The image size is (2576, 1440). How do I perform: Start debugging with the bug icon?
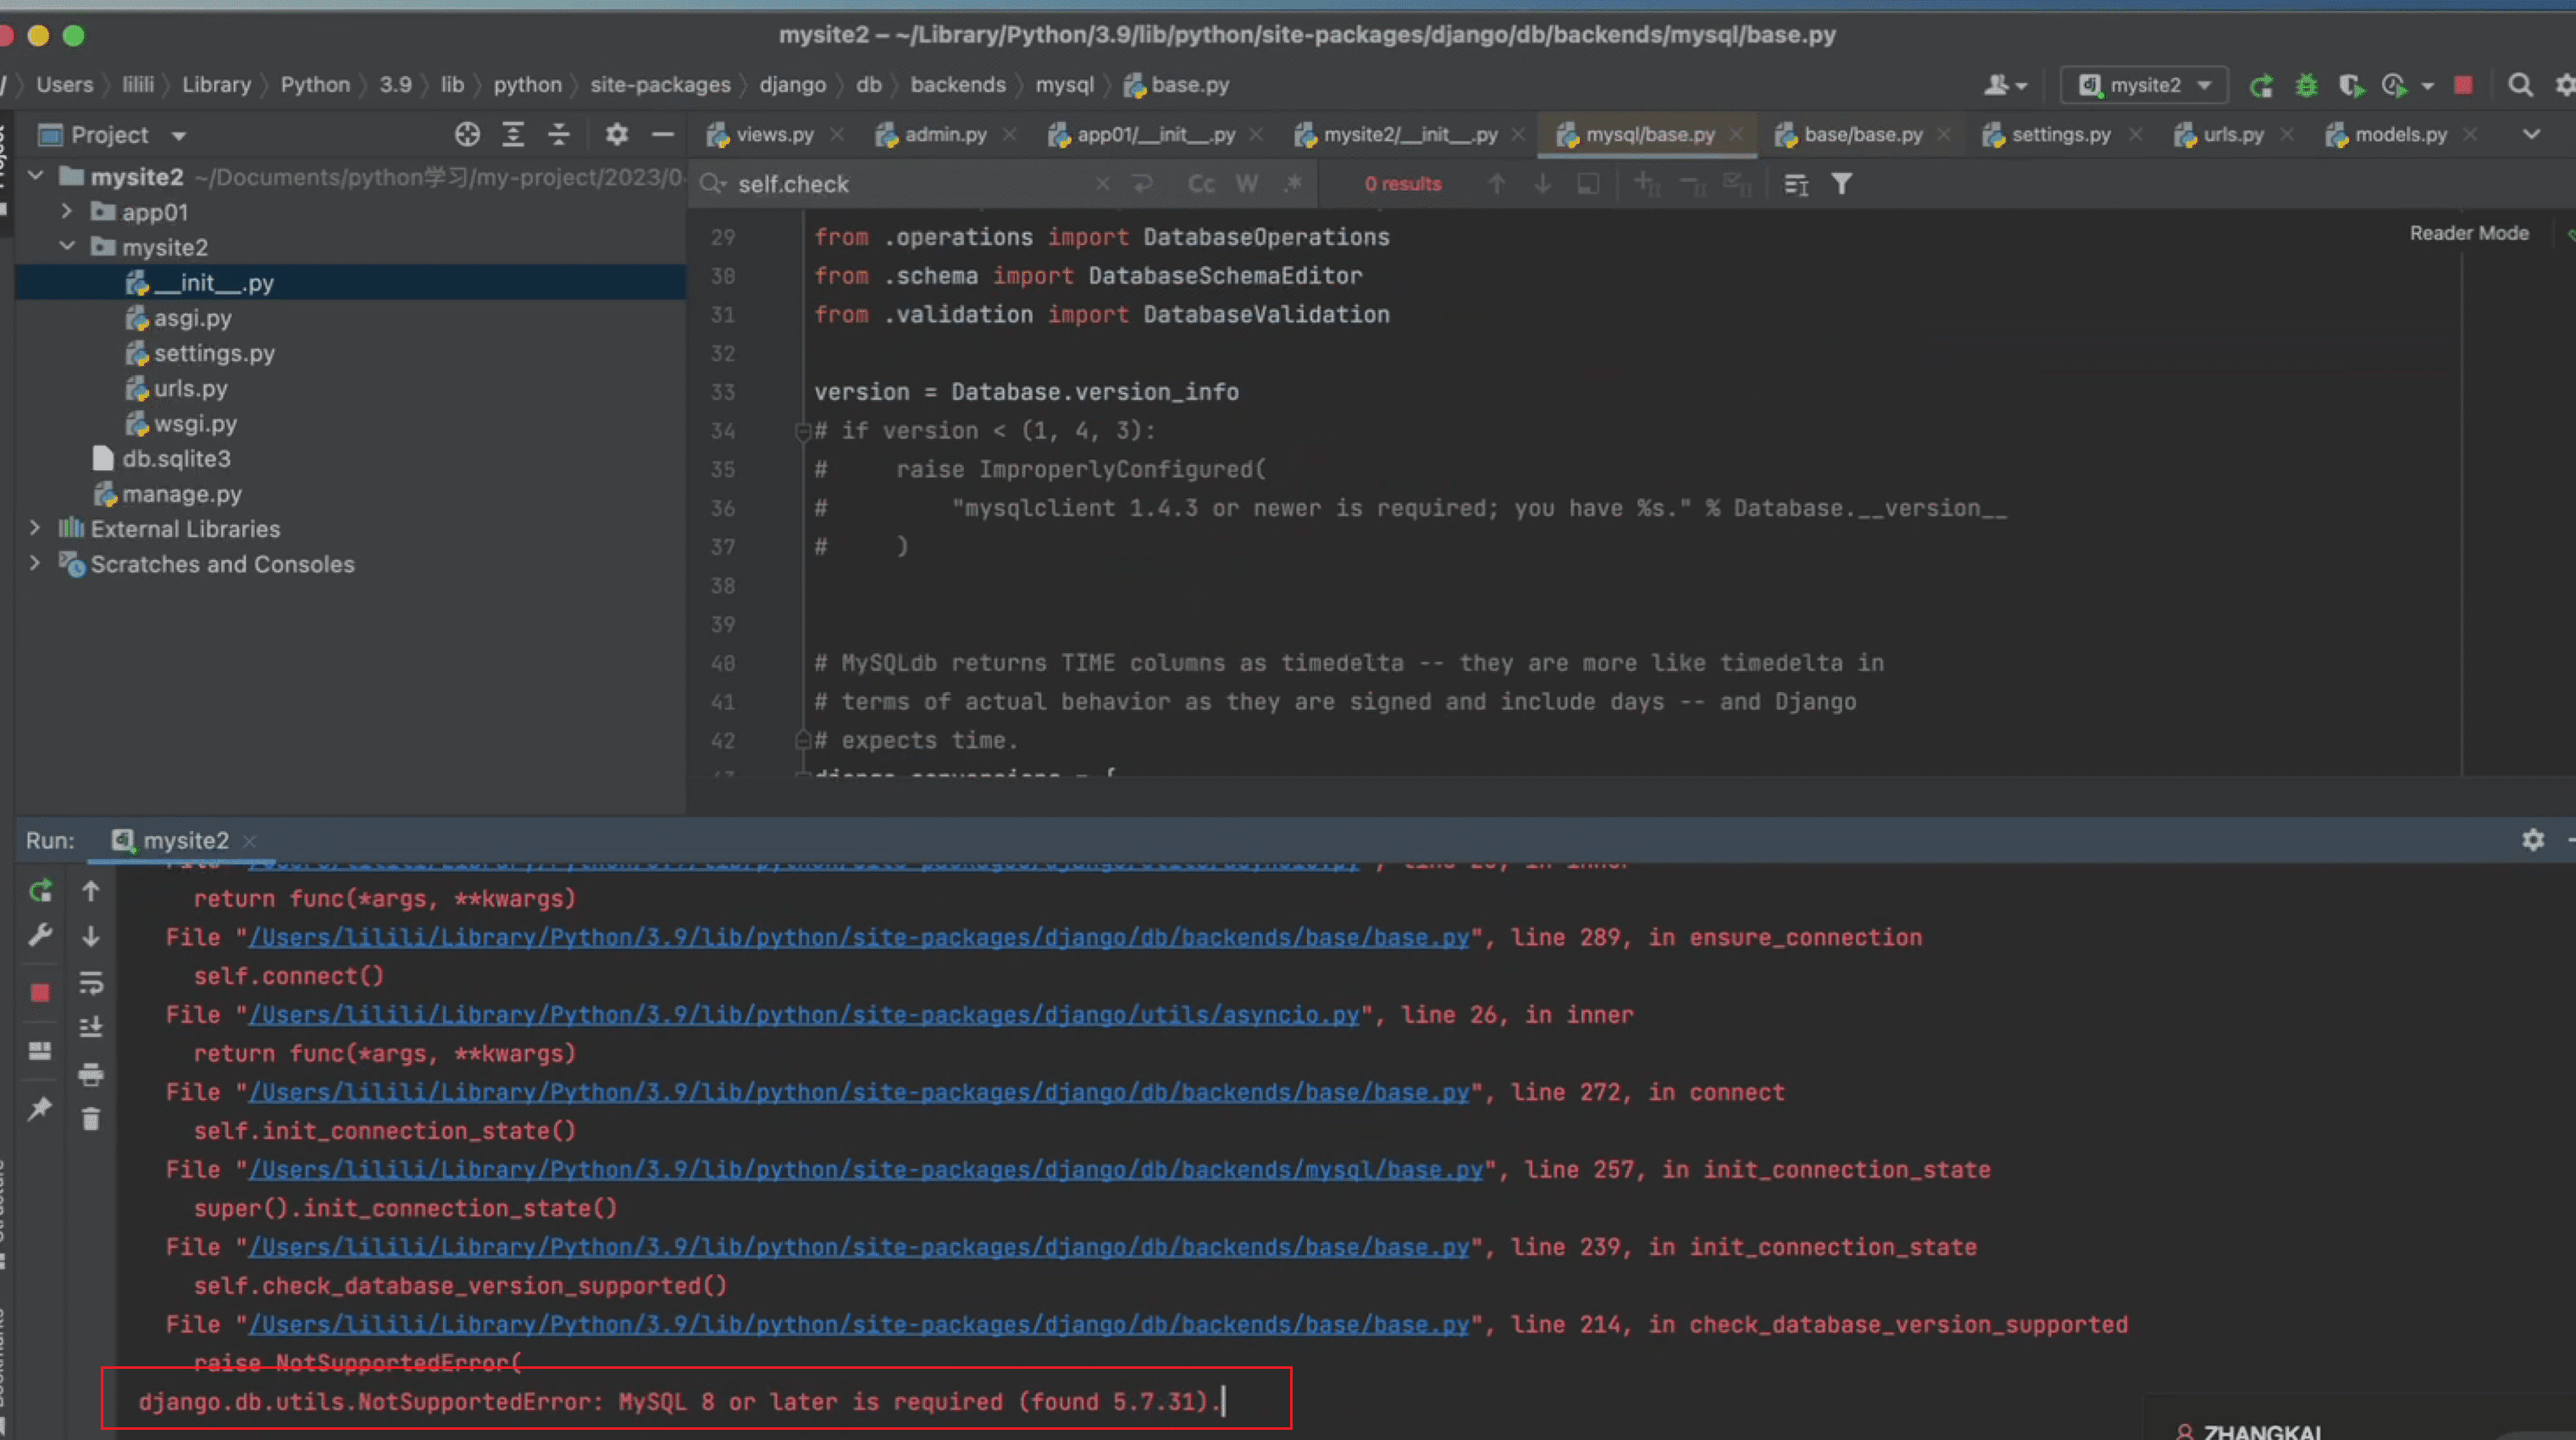pyautogui.click(x=2306, y=86)
